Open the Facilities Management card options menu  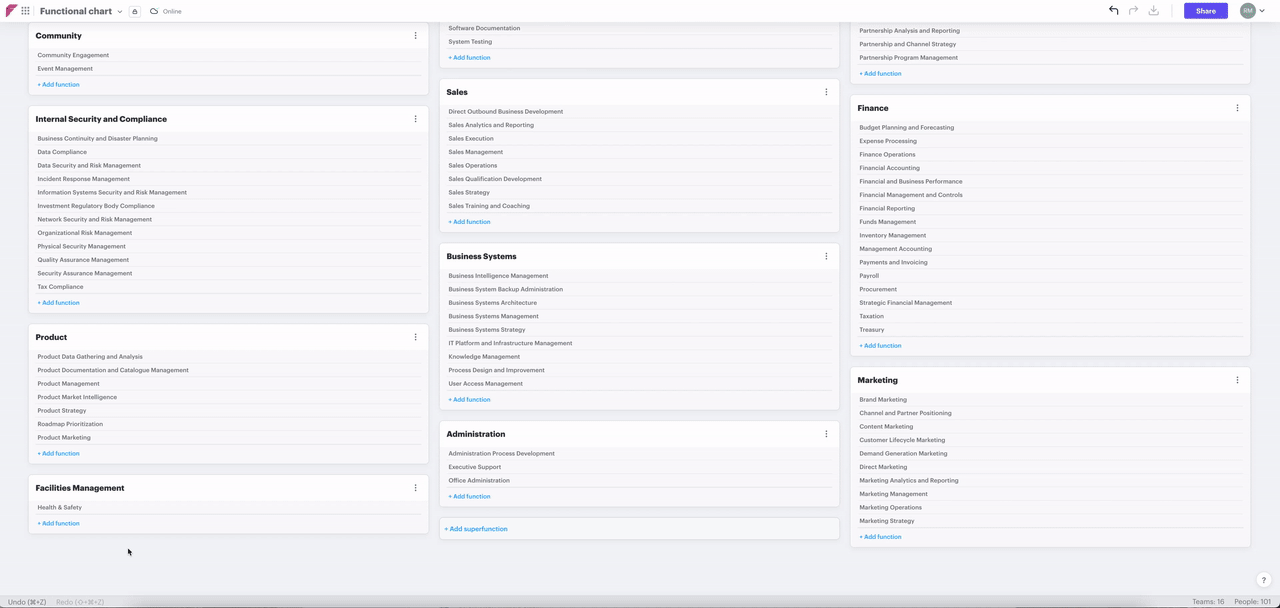click(x=415, y=488)
